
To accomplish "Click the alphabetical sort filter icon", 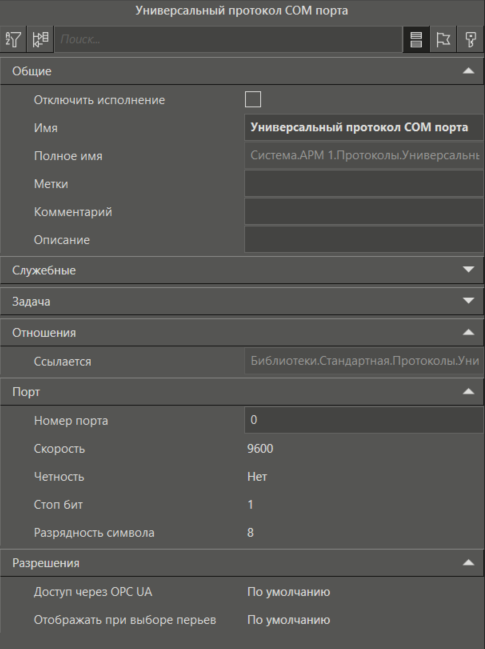I will point(13,39).
